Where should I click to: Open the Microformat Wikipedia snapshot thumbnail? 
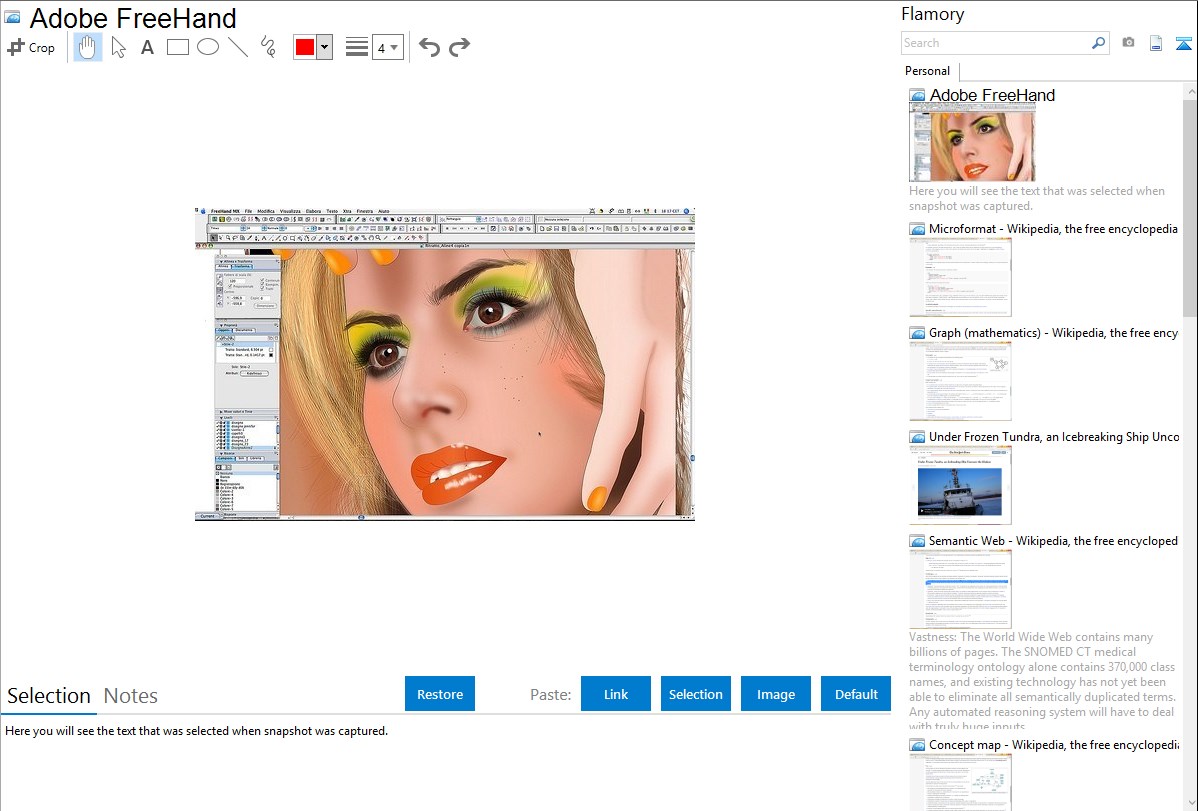pyautogui.click(x=960, y=277)
